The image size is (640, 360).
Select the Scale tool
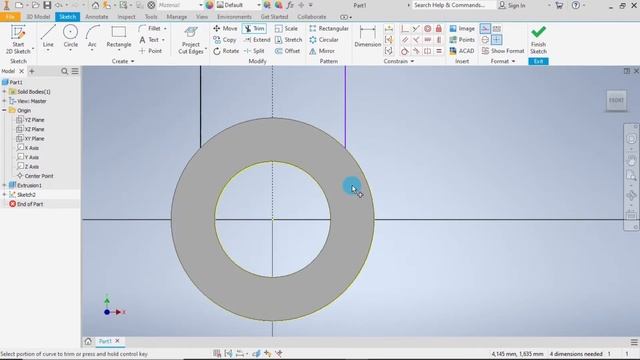coord(286,29)
